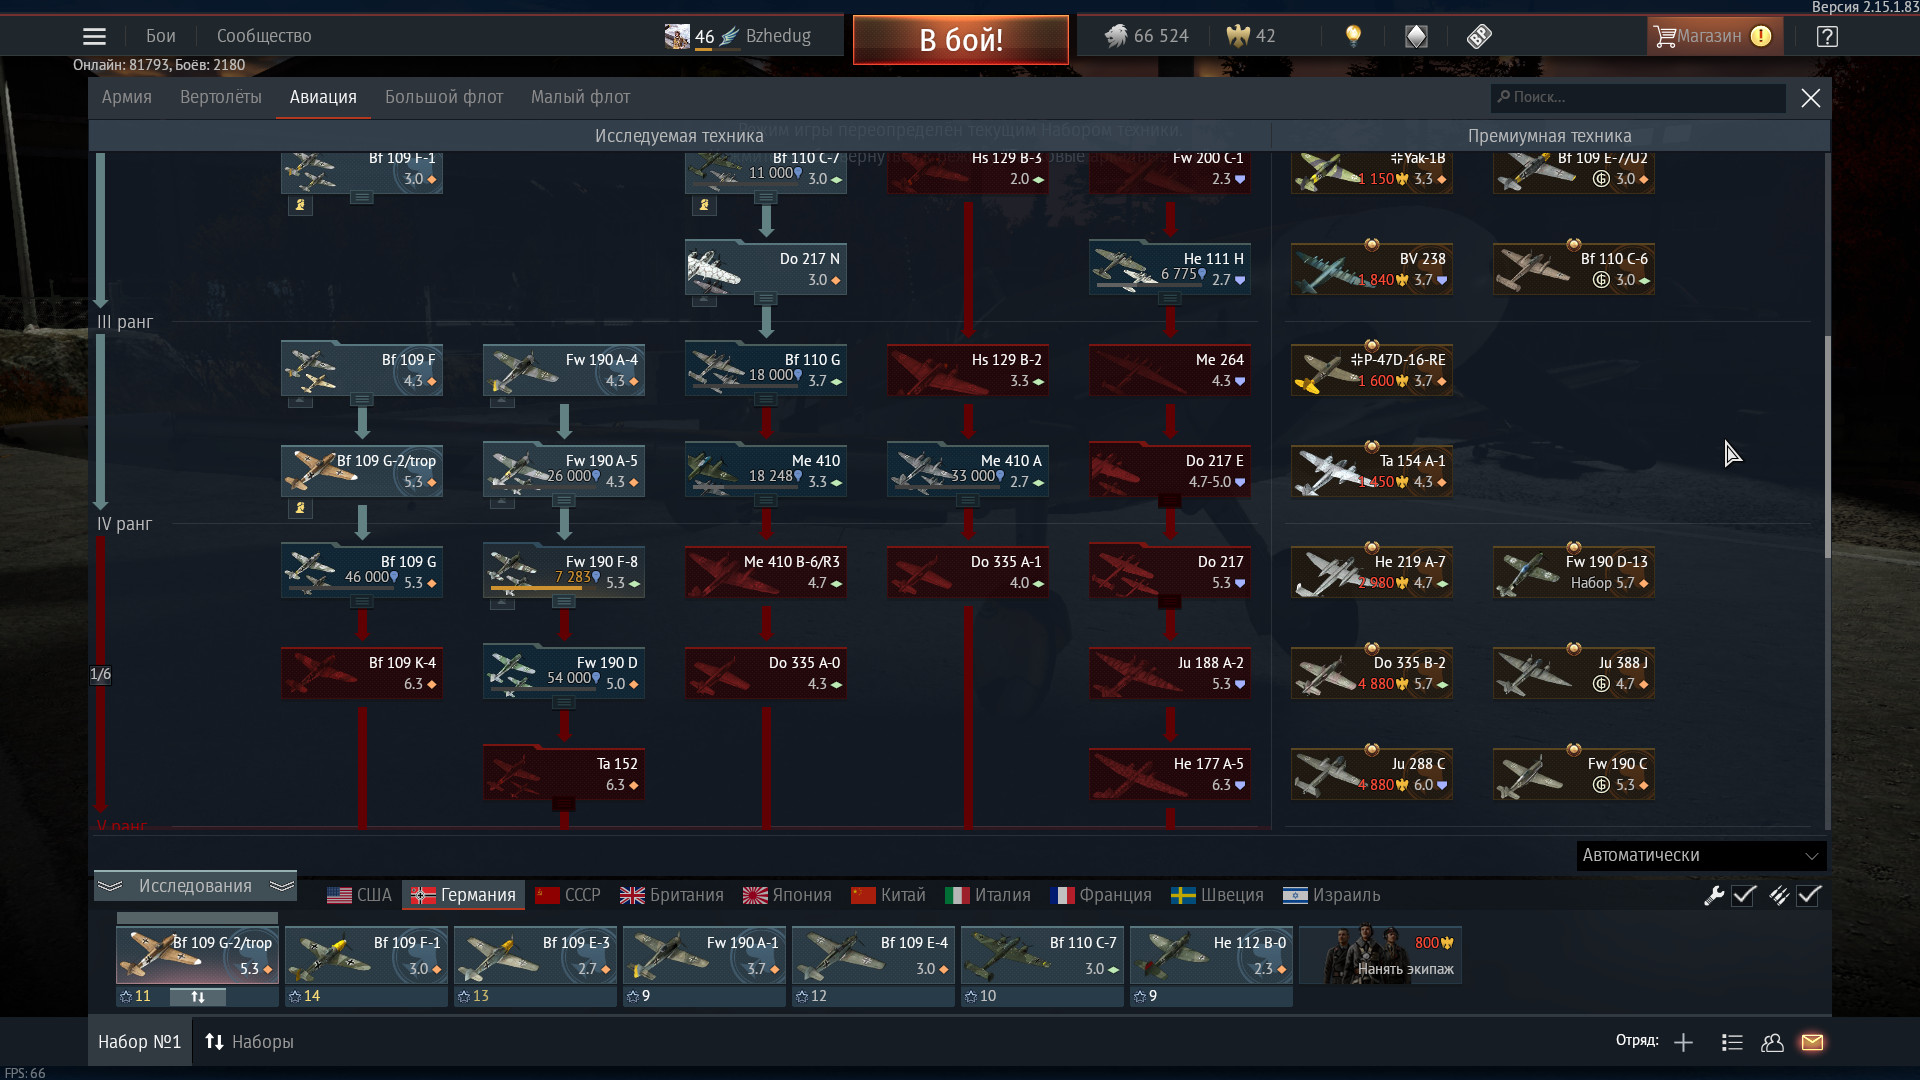This screenshot has height=1080, width=1920.
Task: Collapse the Исследования panel
Action: 195,886
